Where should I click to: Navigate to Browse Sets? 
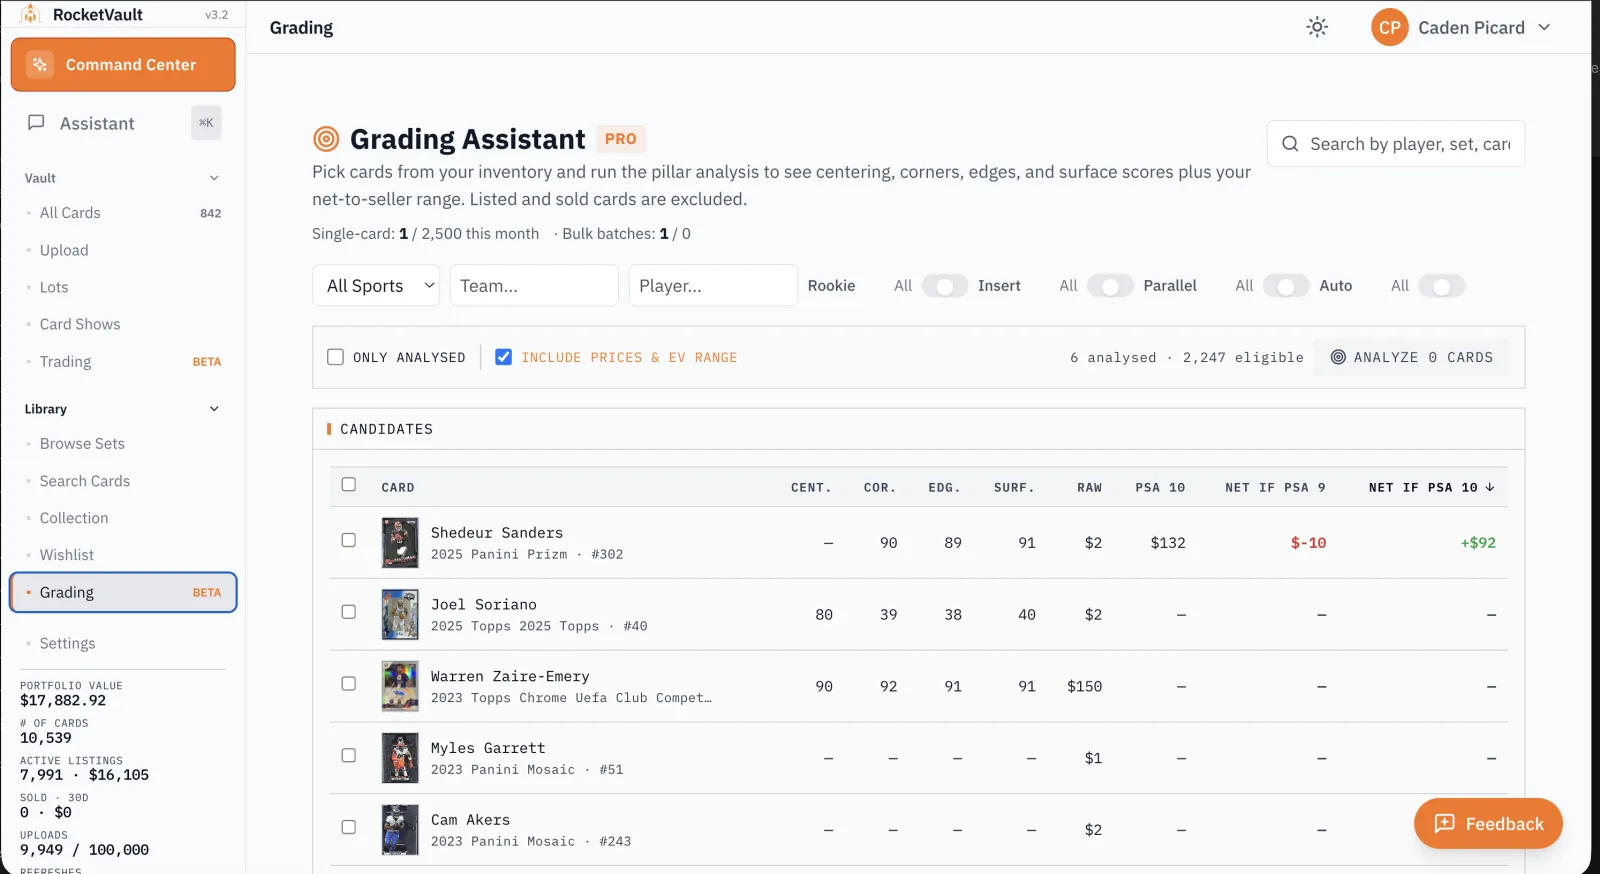pos(123,444)
